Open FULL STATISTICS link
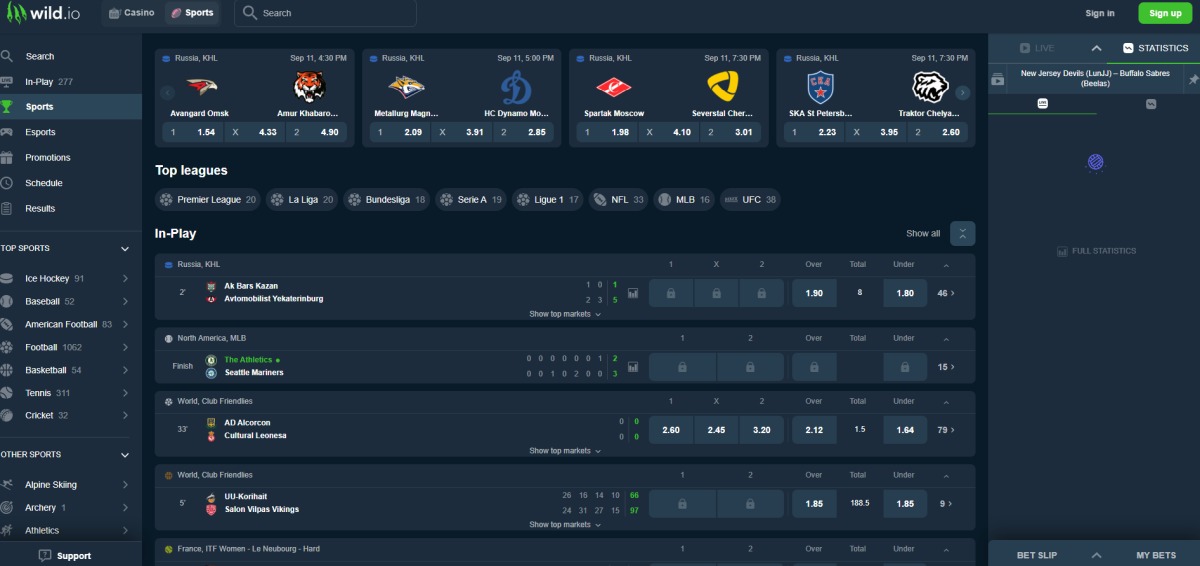The image size is (1200, 566). pyautogui.click(x=1096, y=251)
